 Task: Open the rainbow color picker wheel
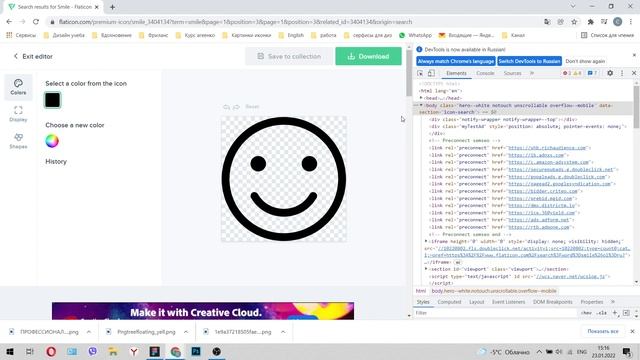(52, 141)
